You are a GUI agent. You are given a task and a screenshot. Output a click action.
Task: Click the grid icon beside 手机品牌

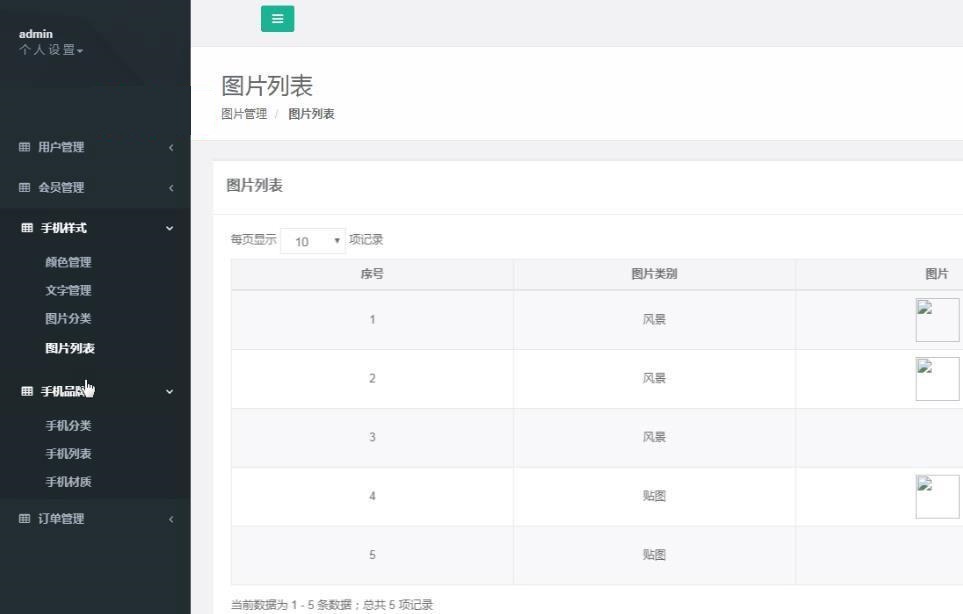(27, 392)
